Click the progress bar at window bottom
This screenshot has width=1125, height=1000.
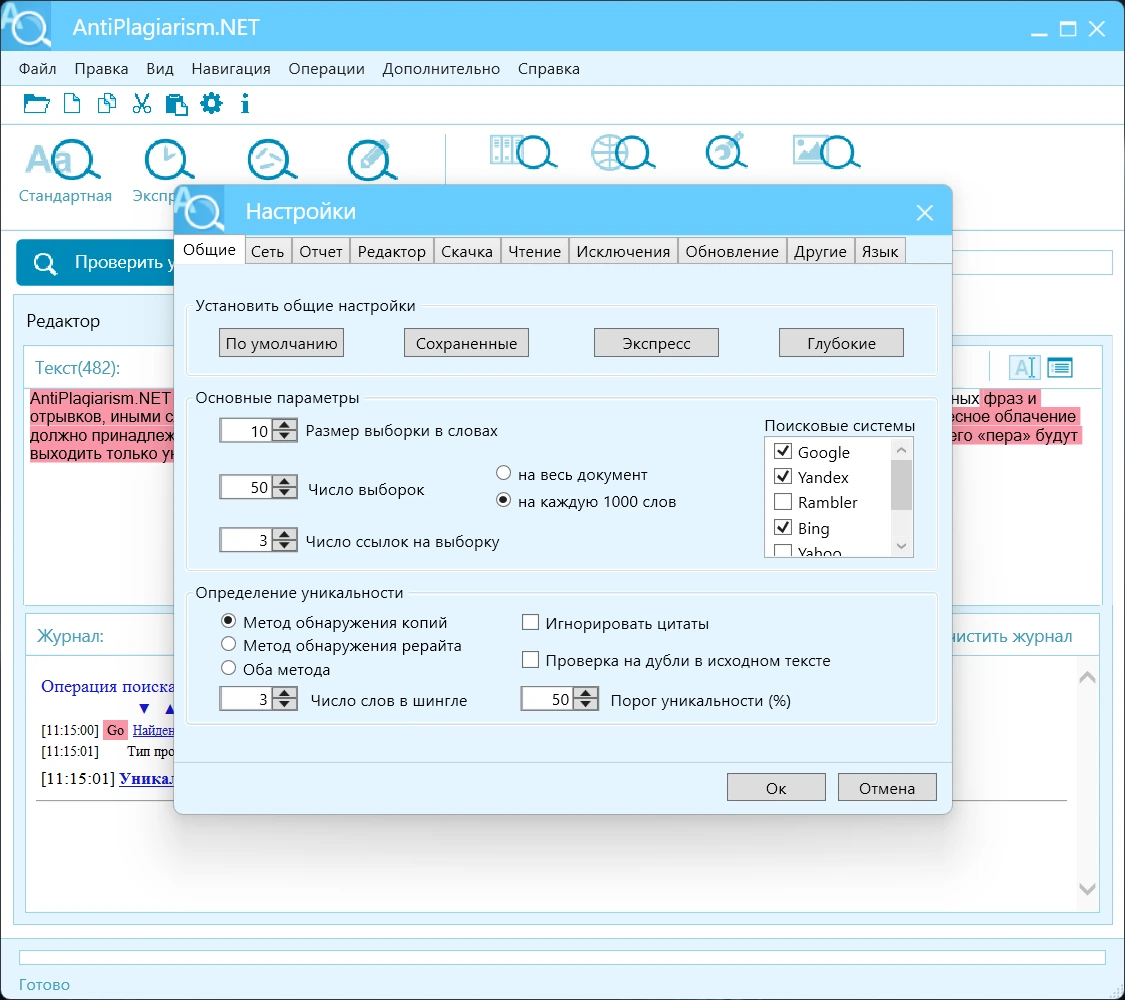pos(562,958)
